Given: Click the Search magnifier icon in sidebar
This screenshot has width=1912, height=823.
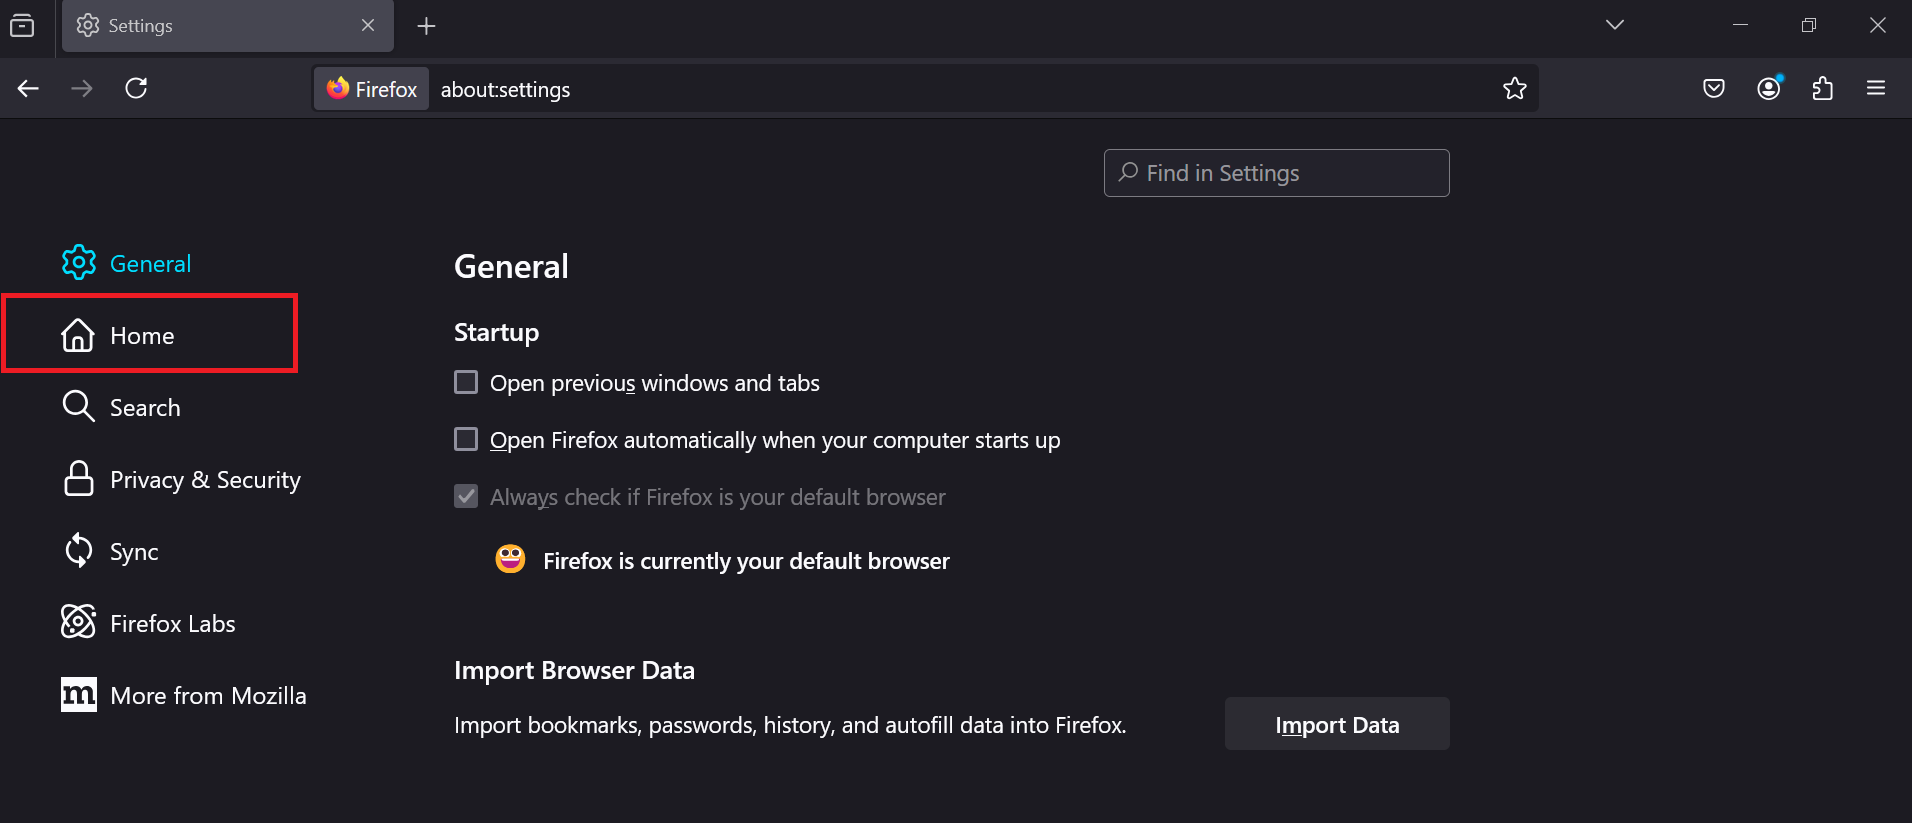Looking at the screenshot, I should [x=78, y=407].
